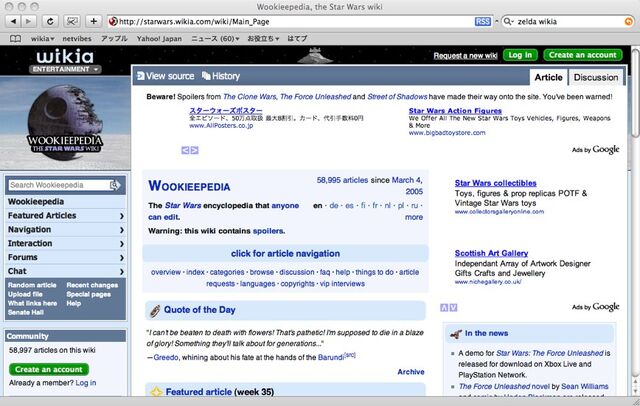Open the Random article link
The width and height of the screenshot is (640, 406).
point(32,285)
